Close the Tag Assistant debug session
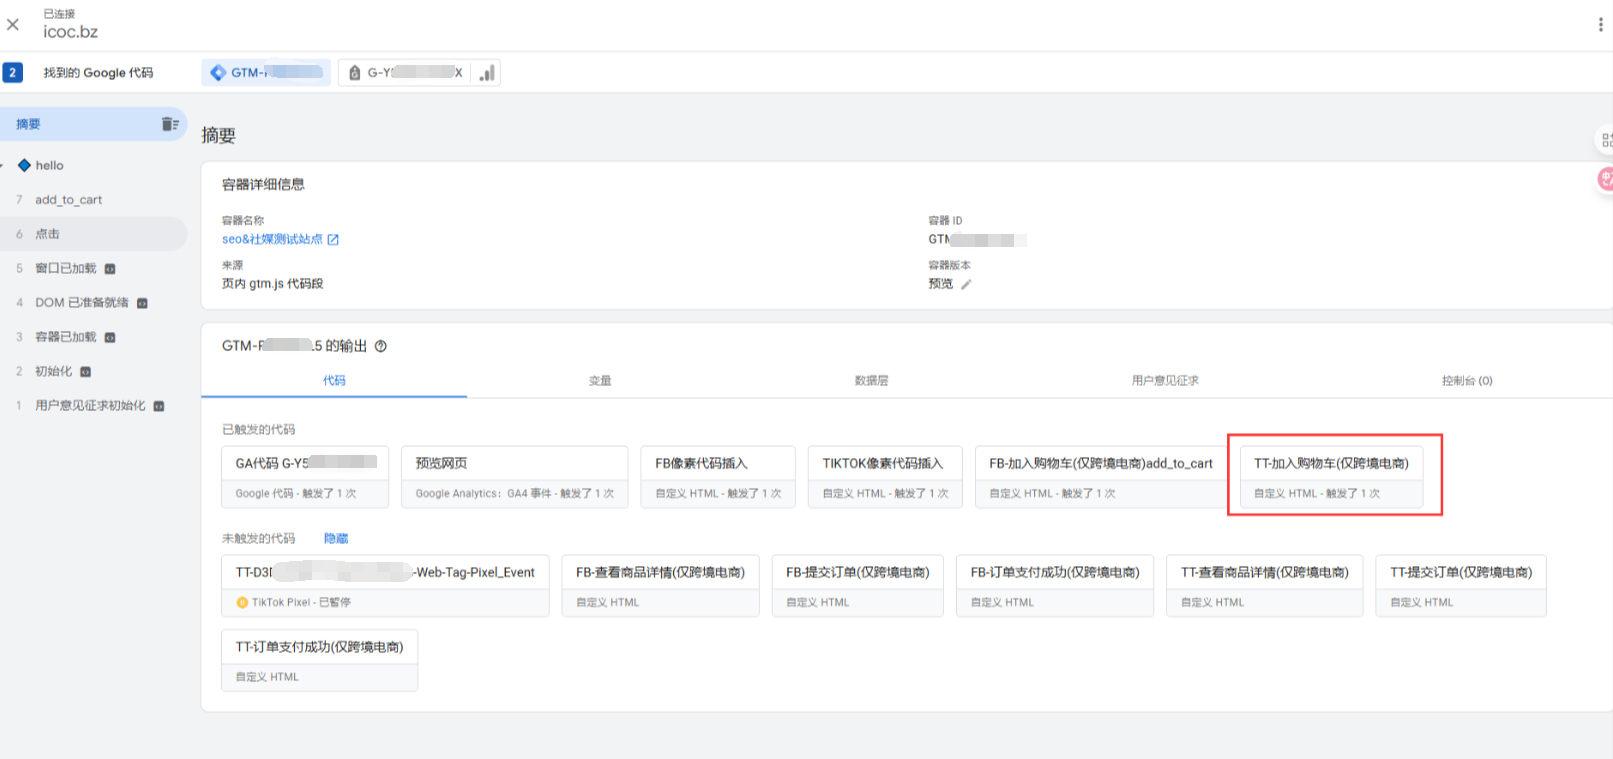Viewport: 1613px width, 759px height. 13,24
